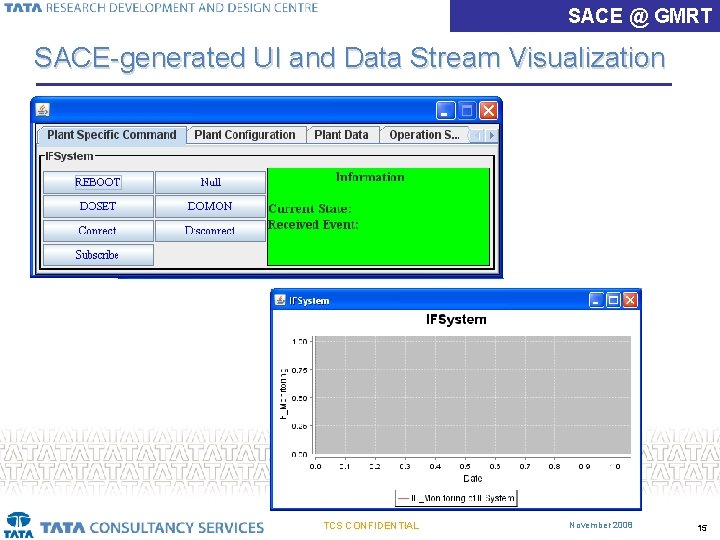Click the IFSystem window title text
The image size is (720, 540).
coord(309,301)
